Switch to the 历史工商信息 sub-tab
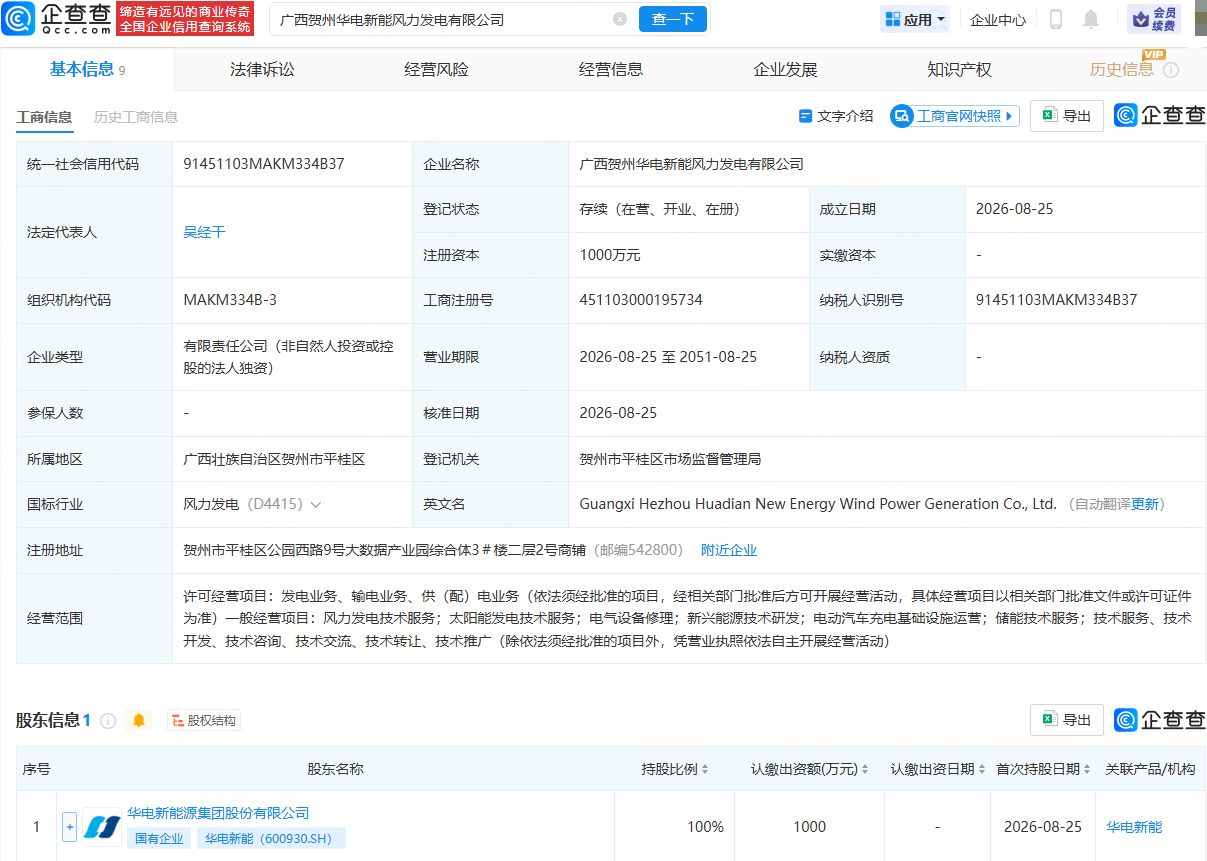This screenshot has height=861, width=1207. [x=136, y=117]
